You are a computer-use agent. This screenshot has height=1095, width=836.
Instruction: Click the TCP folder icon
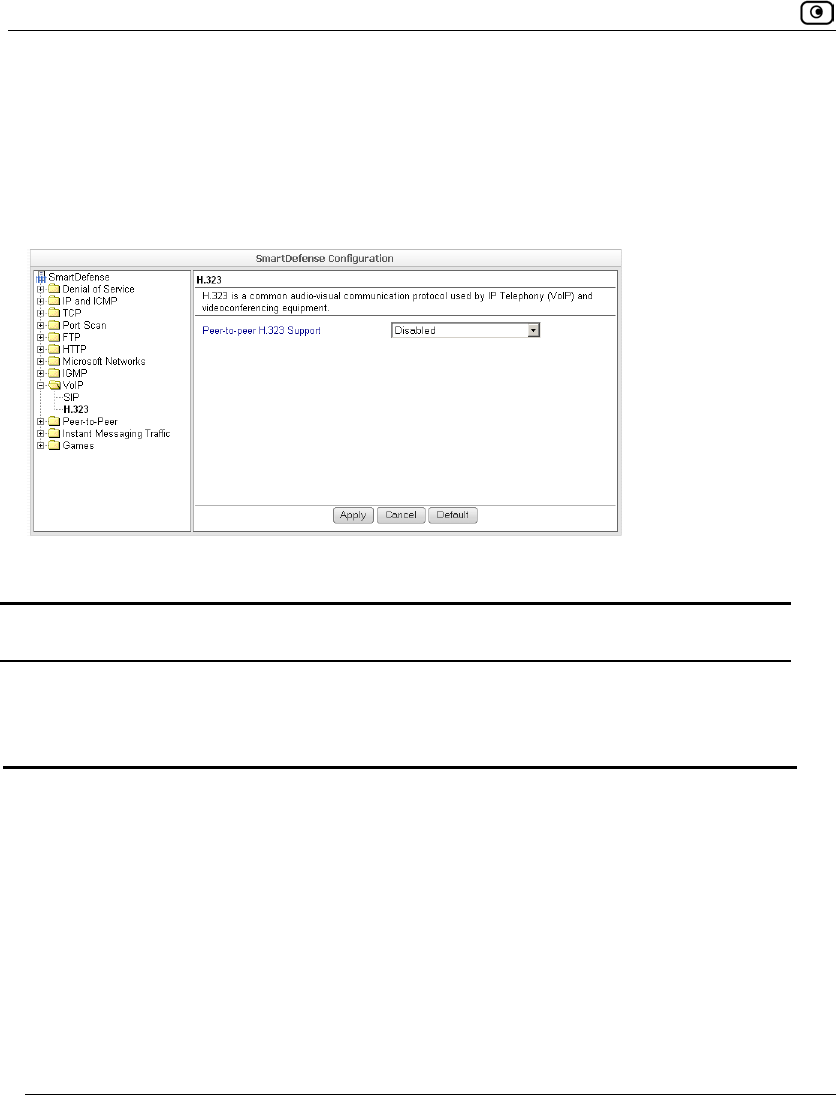(54, 313)
